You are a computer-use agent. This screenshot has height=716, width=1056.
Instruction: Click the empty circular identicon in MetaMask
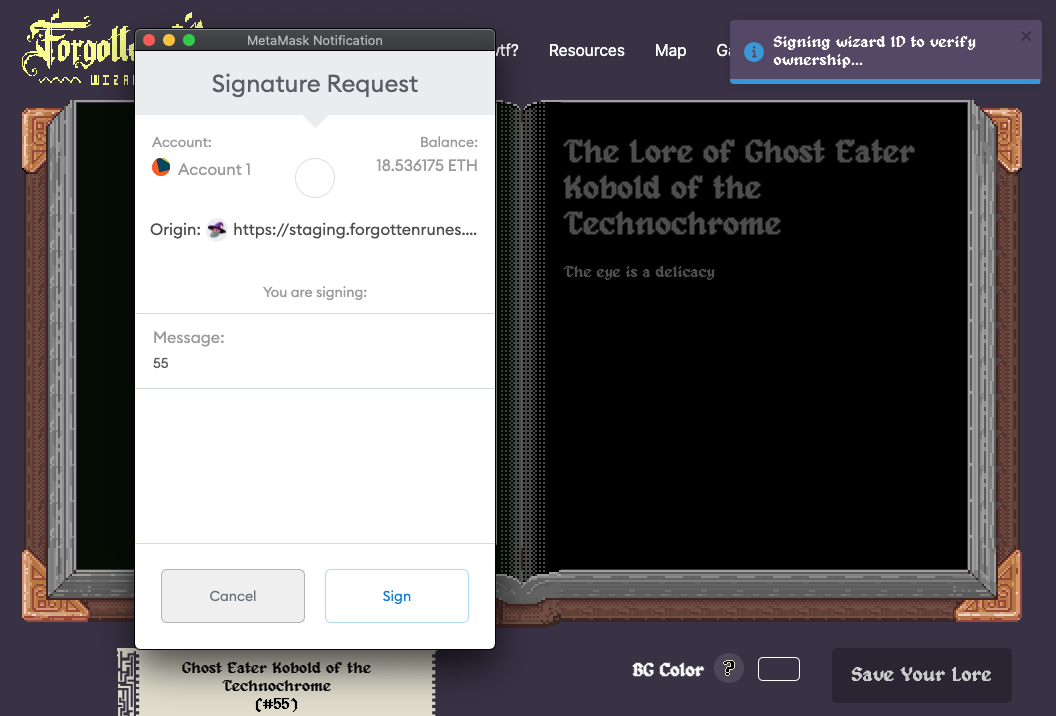315,178
